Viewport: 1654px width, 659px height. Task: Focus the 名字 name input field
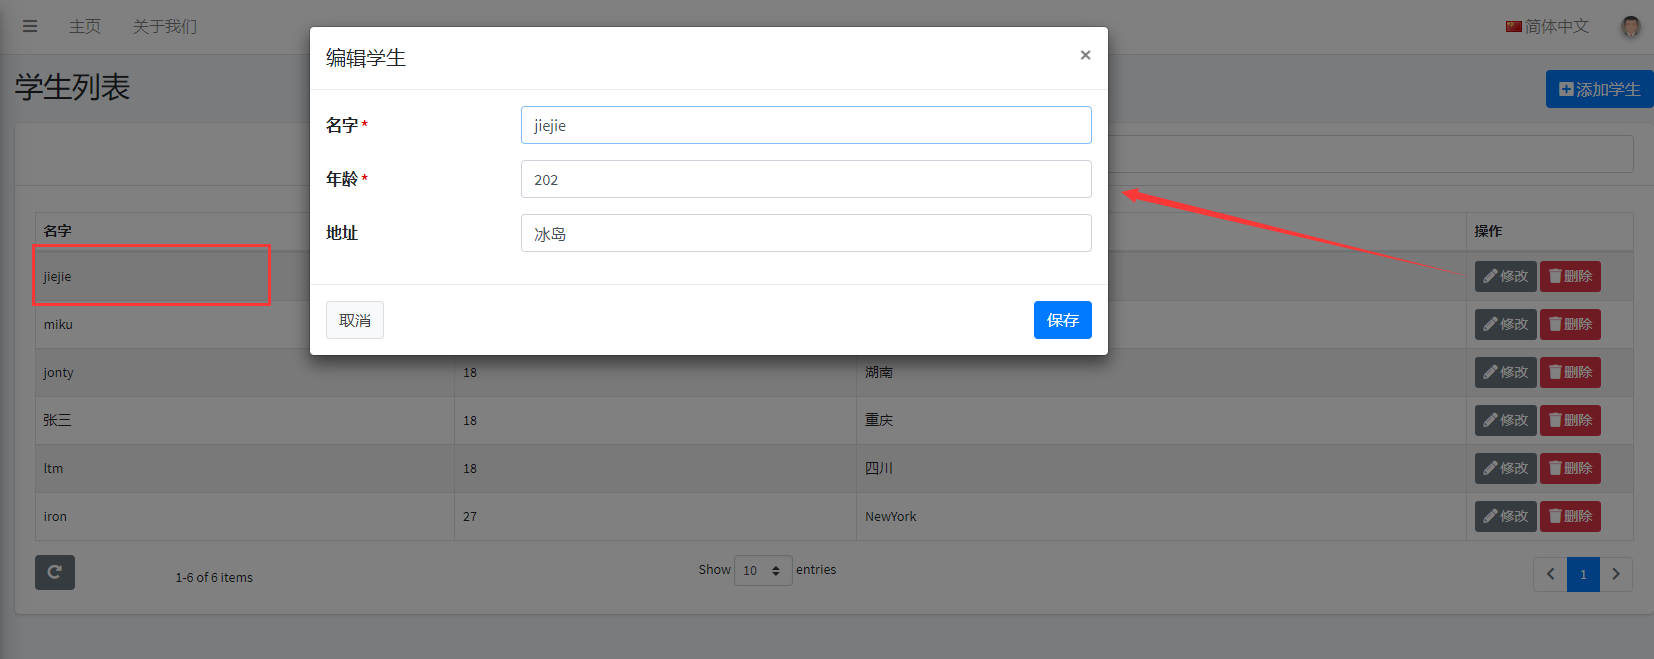(x=805, y=125)
